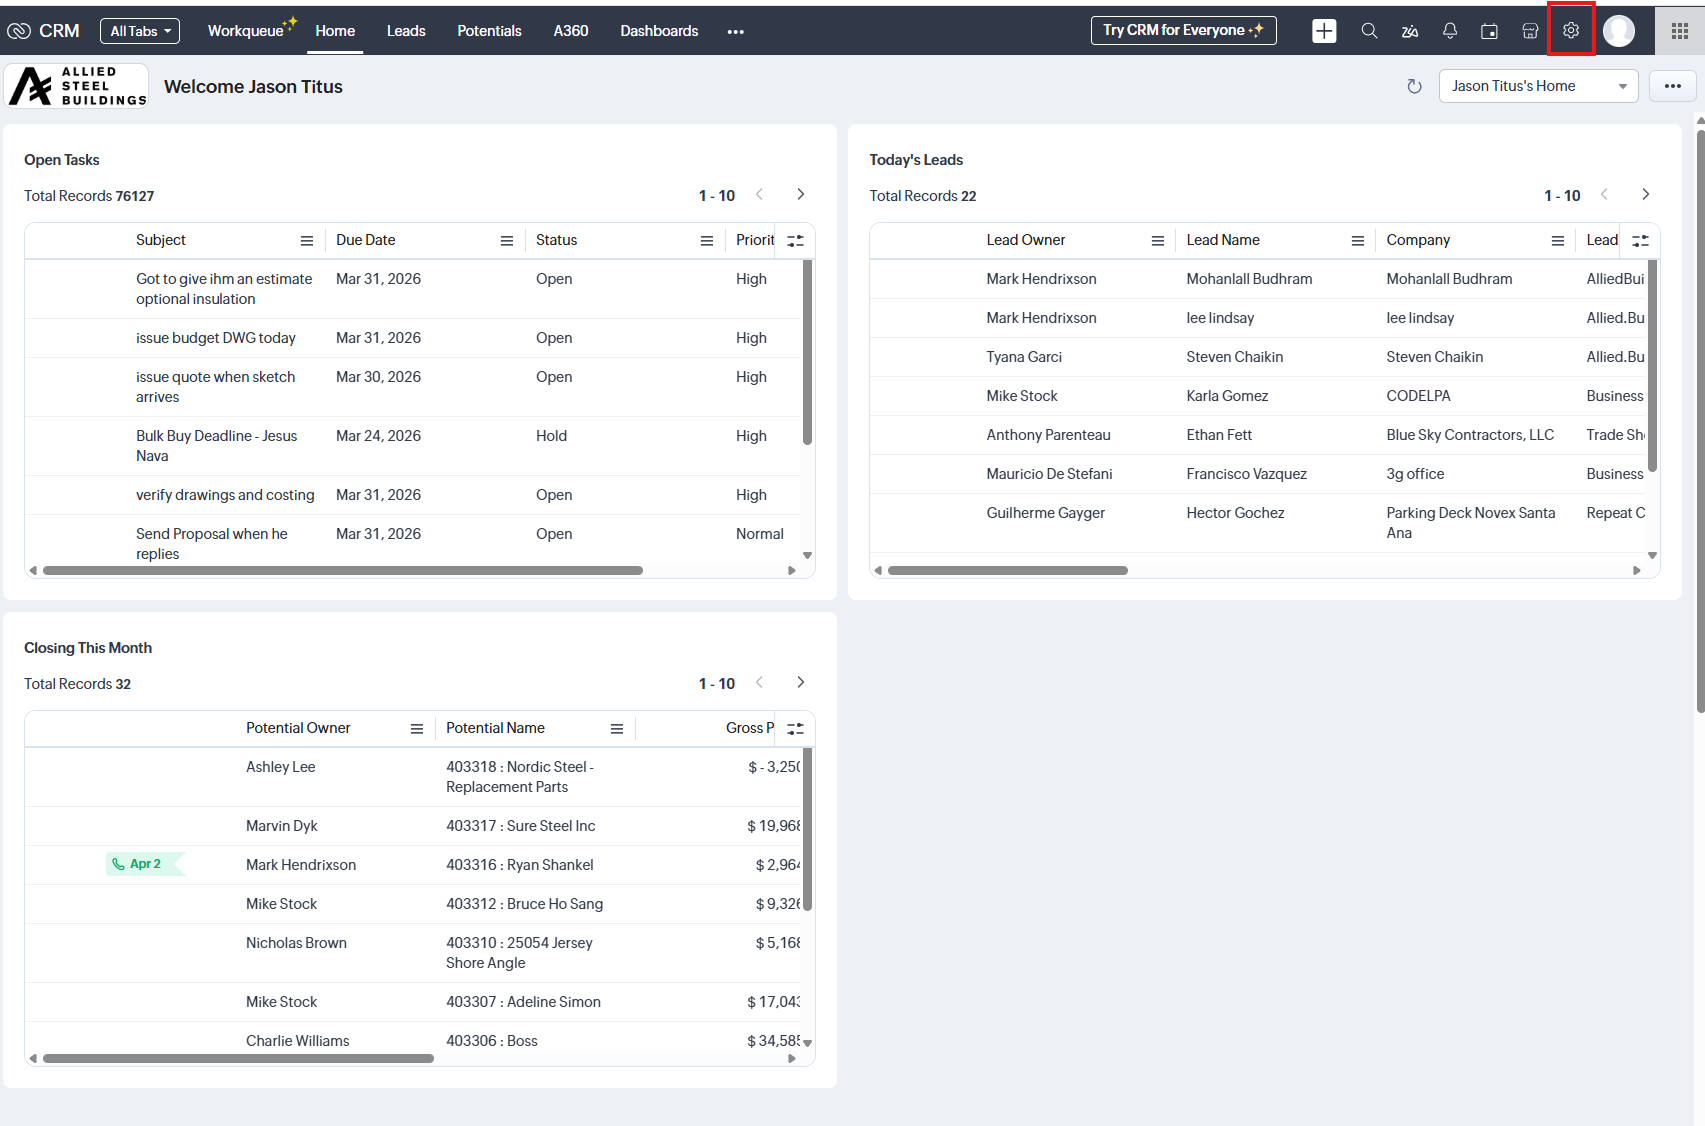Image resolution: width=1705 pixels, height=1126 pixels.
Task: Open the search magnifier icon
Action: pos(1369,31)
